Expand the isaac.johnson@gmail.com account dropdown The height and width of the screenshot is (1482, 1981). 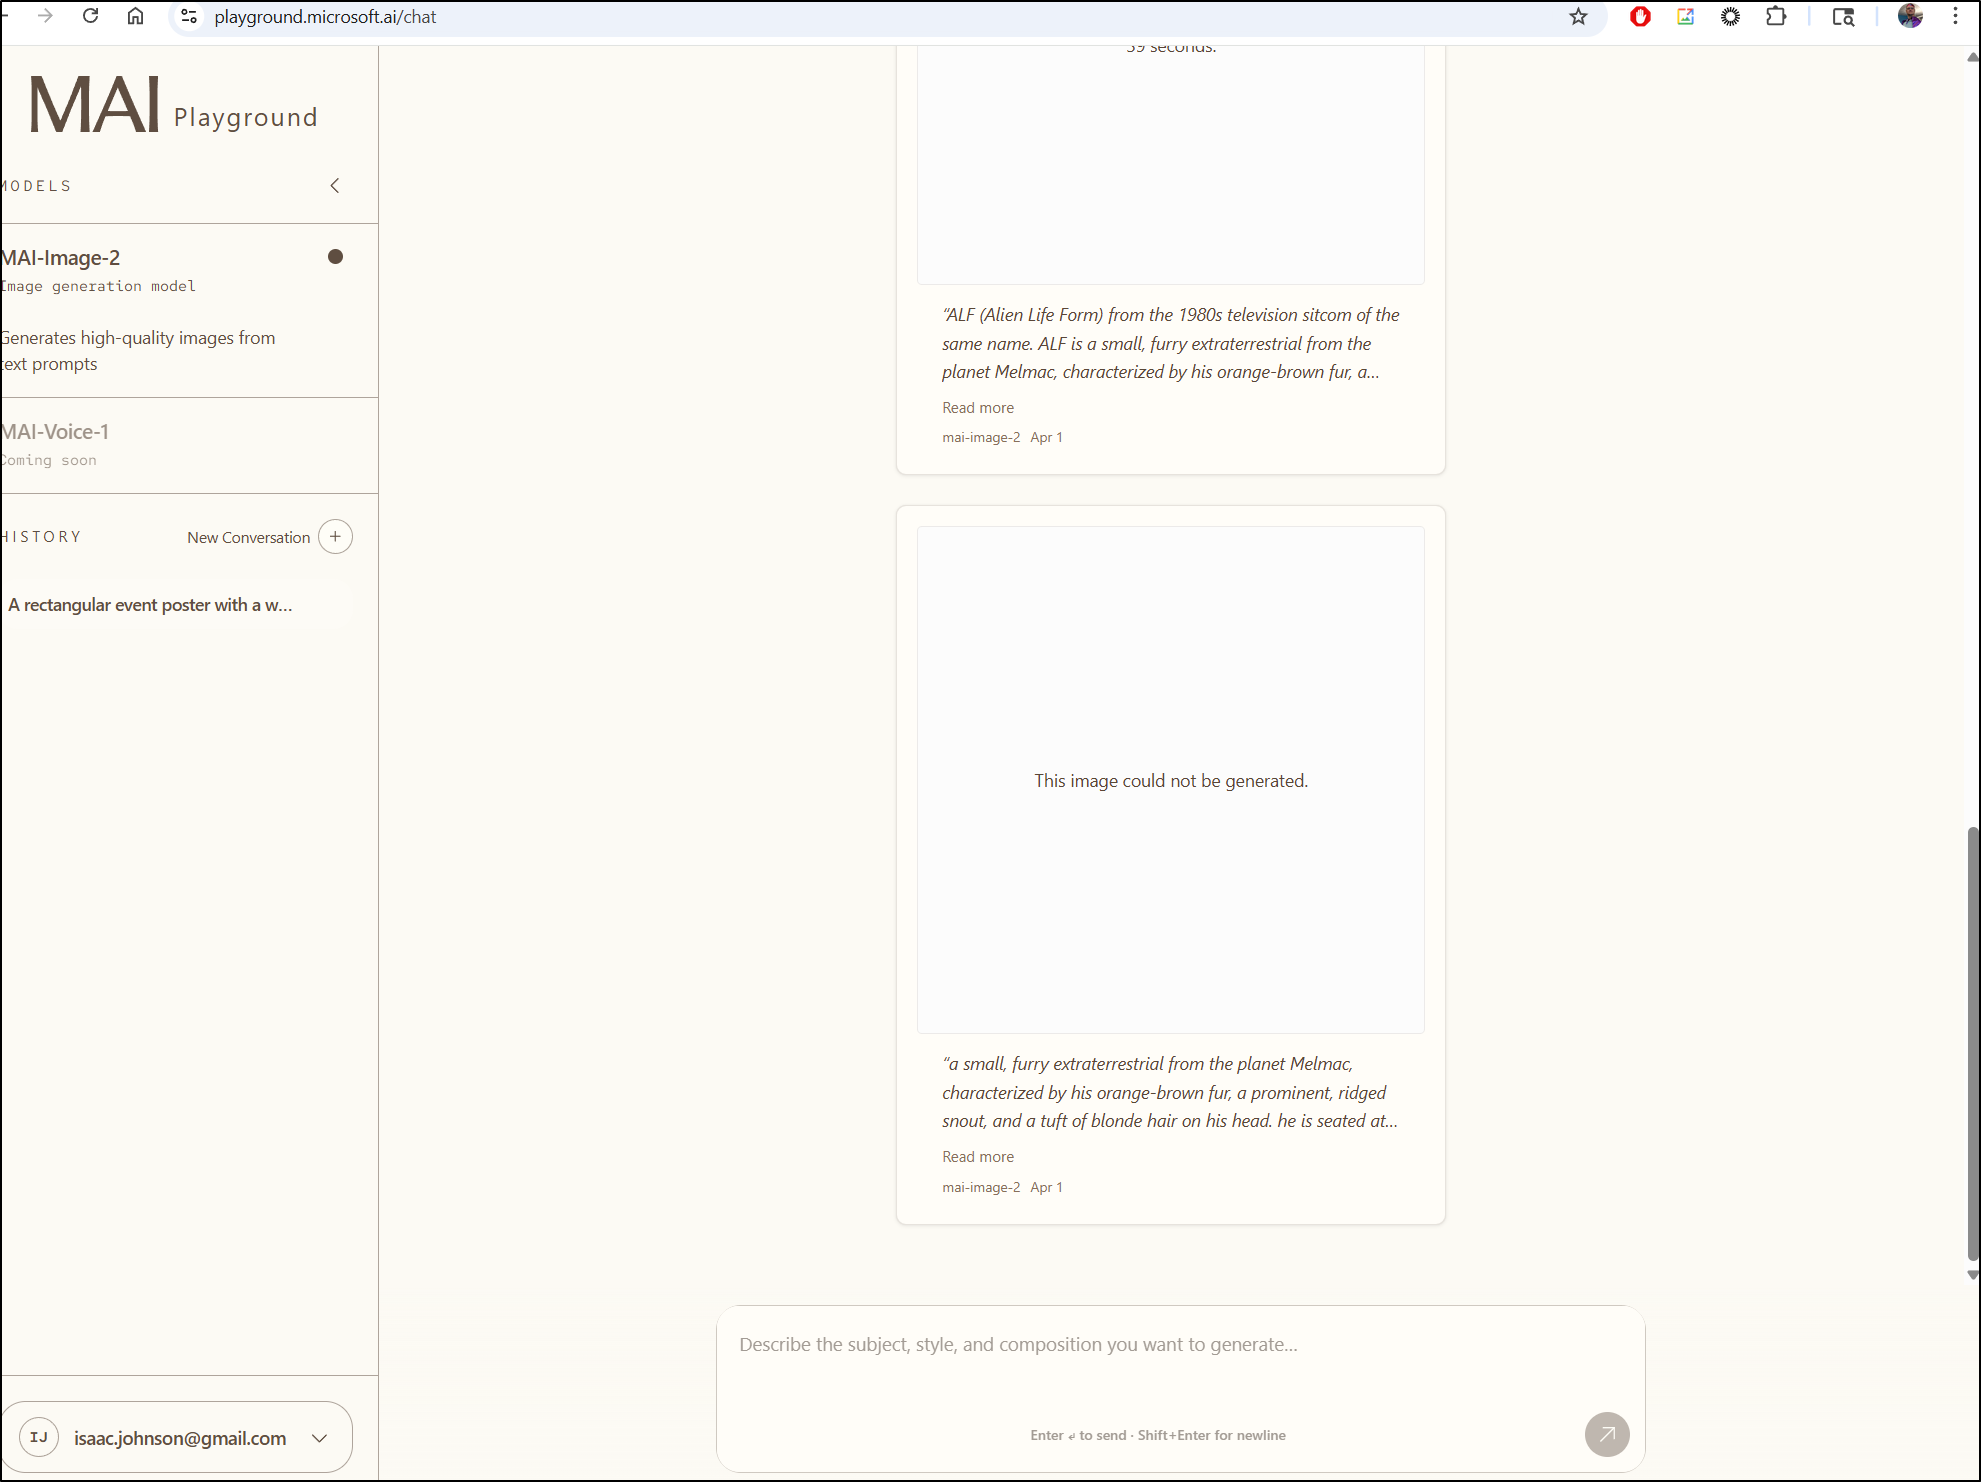click(319, 1438)
